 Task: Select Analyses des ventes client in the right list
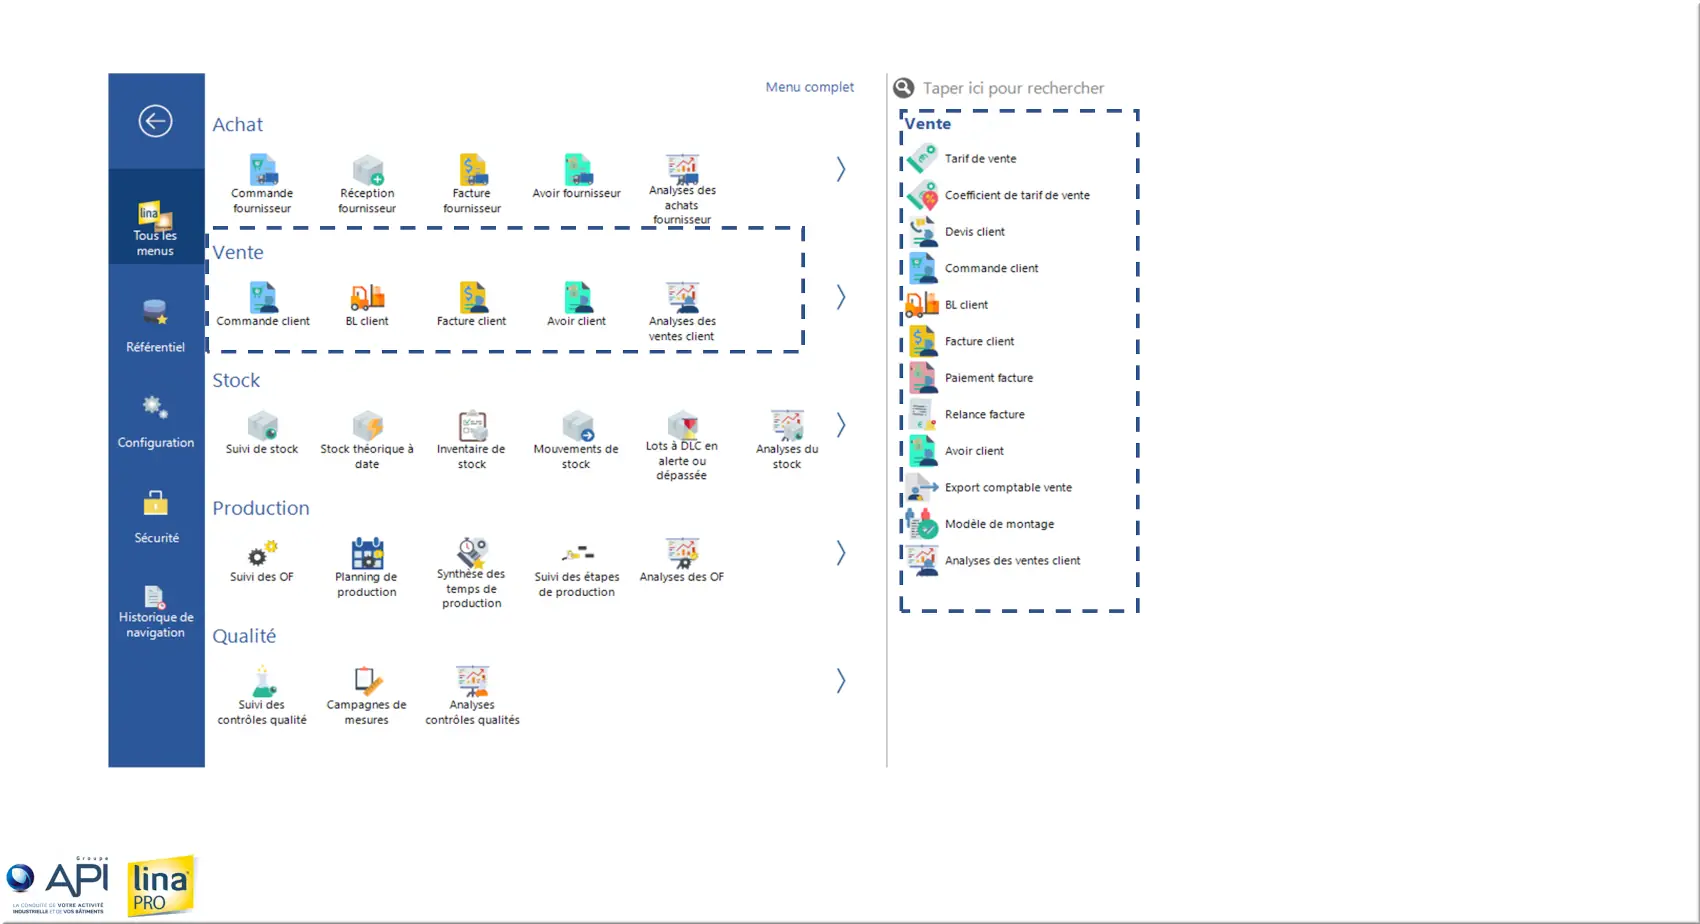tap(1012, 560)
